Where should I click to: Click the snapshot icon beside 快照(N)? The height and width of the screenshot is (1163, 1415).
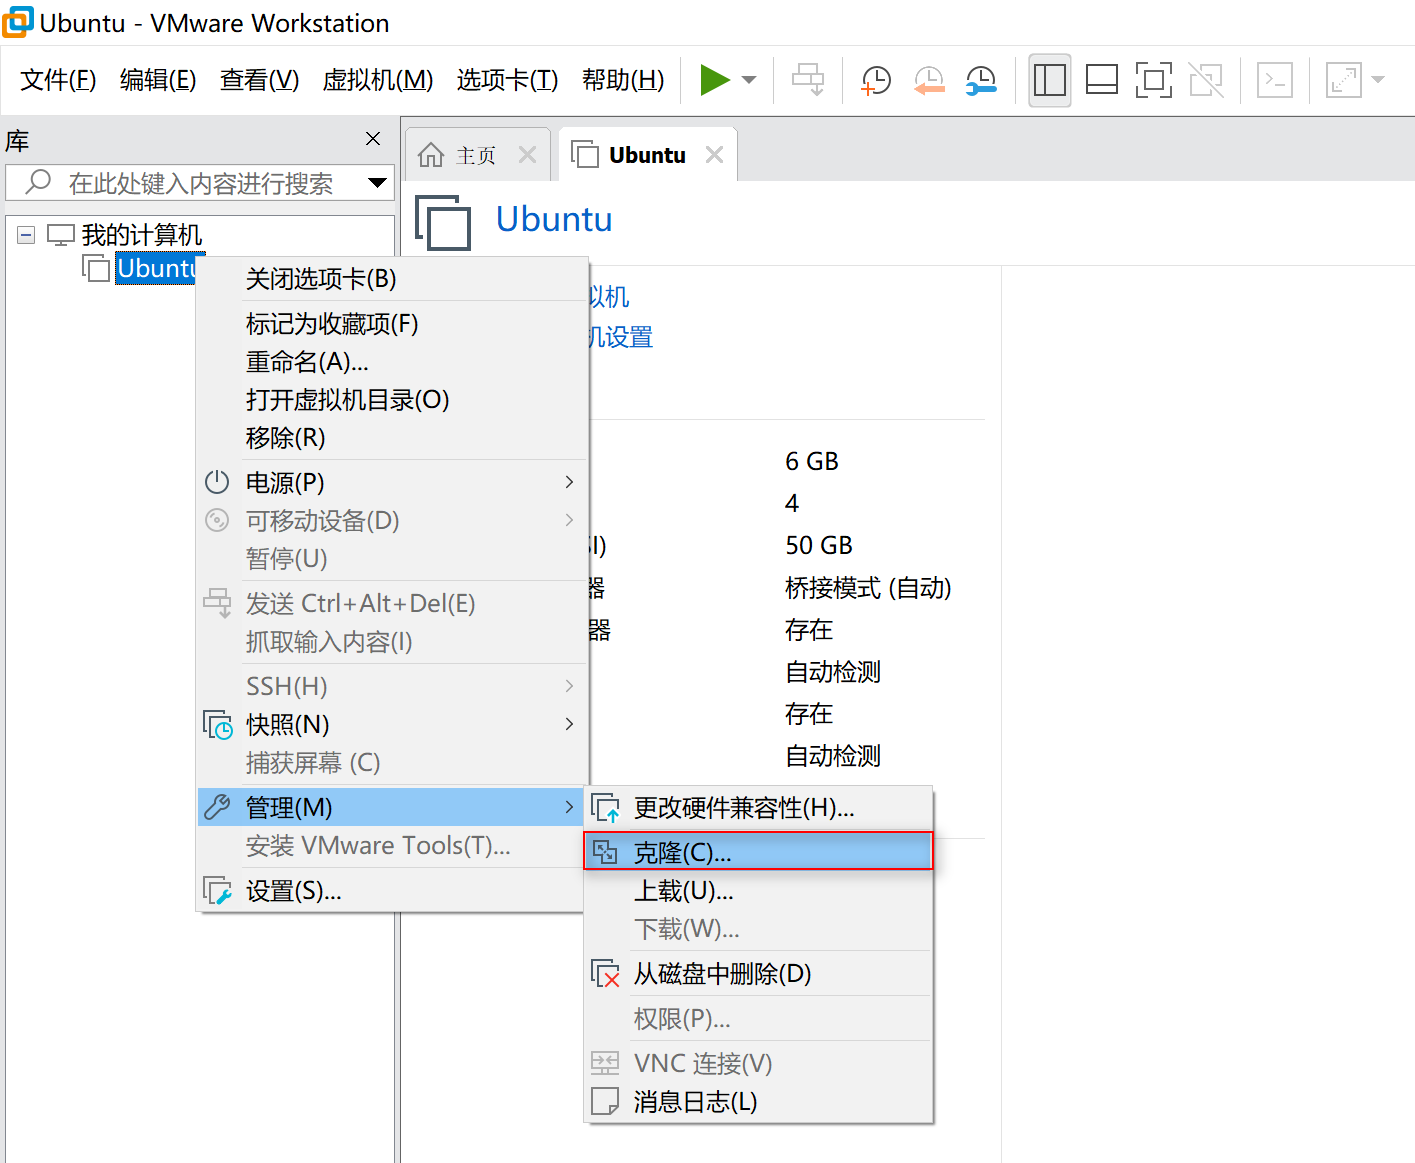tap(217, 724)
